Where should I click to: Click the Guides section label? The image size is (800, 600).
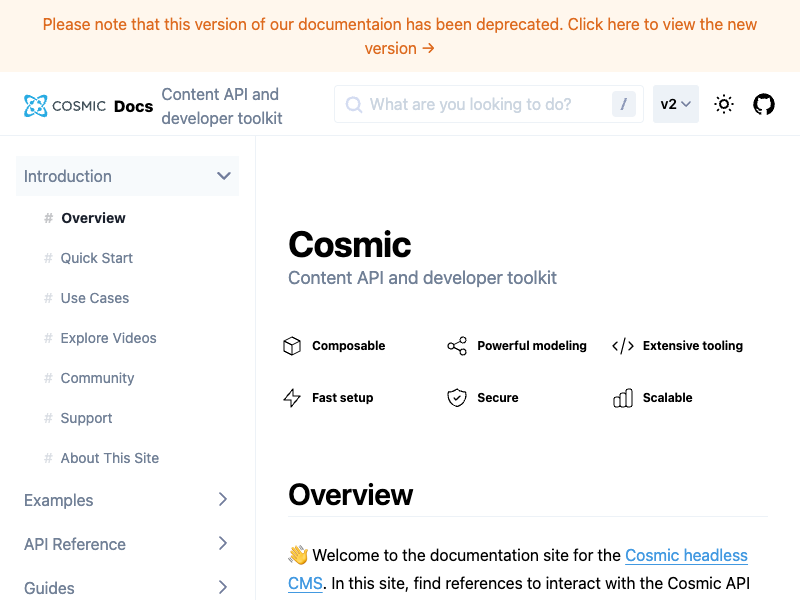click(x=49, y=588)
